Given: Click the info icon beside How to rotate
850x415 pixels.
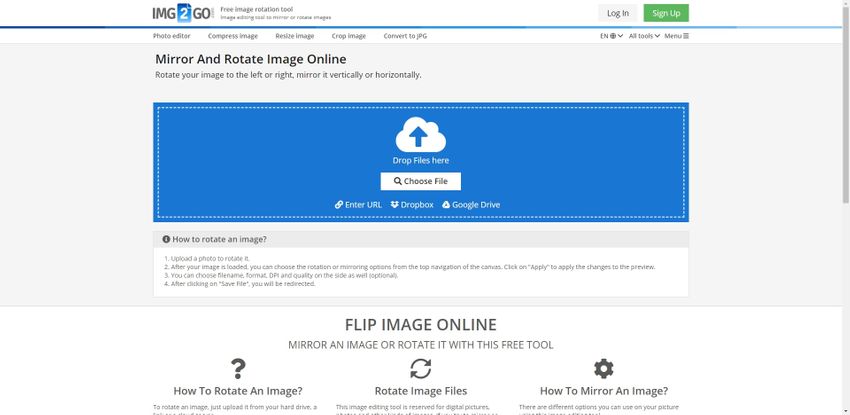Looking at the screenshot, I should (166, 240).
